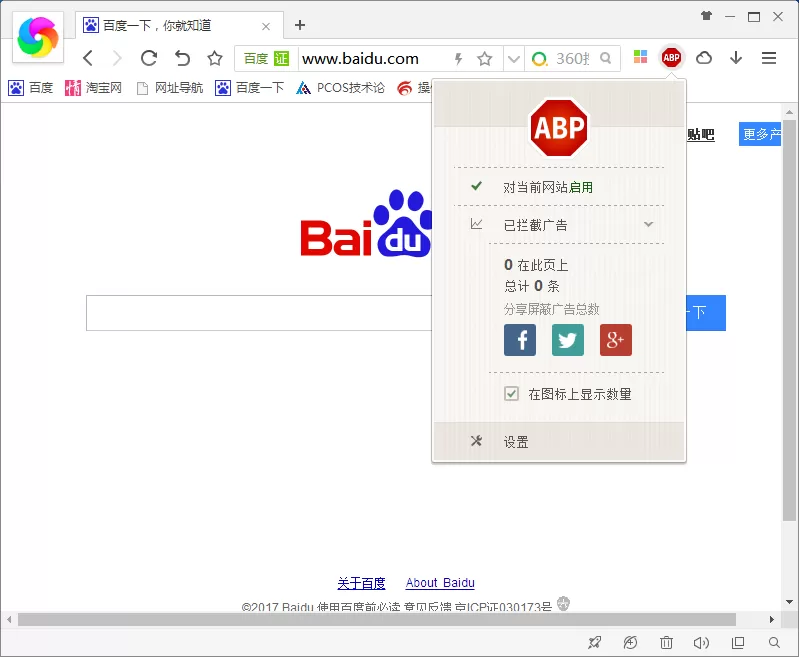
Task: Toggle the speaker sound icon in status bar
Action: pyautogui.click(x=701, y=643)
